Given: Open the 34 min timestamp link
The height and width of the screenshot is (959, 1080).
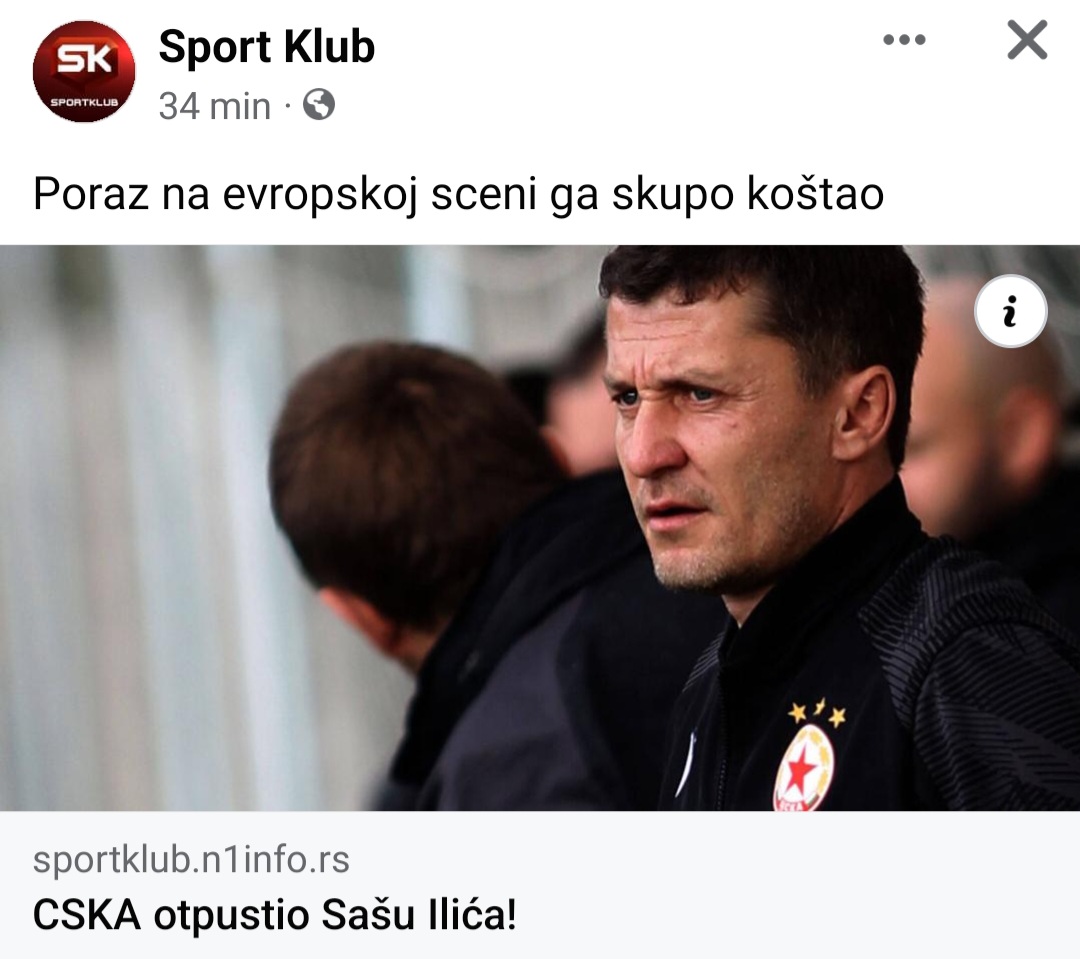Looking at the screenshot, I should tap(215, 106).
